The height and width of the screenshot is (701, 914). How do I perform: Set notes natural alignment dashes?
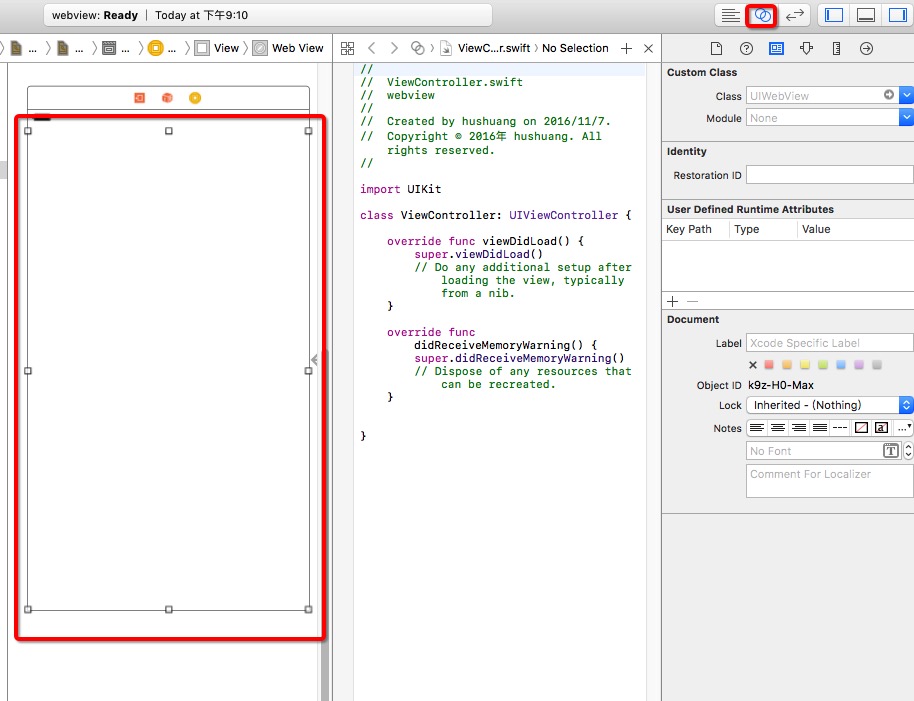point(840,428)
